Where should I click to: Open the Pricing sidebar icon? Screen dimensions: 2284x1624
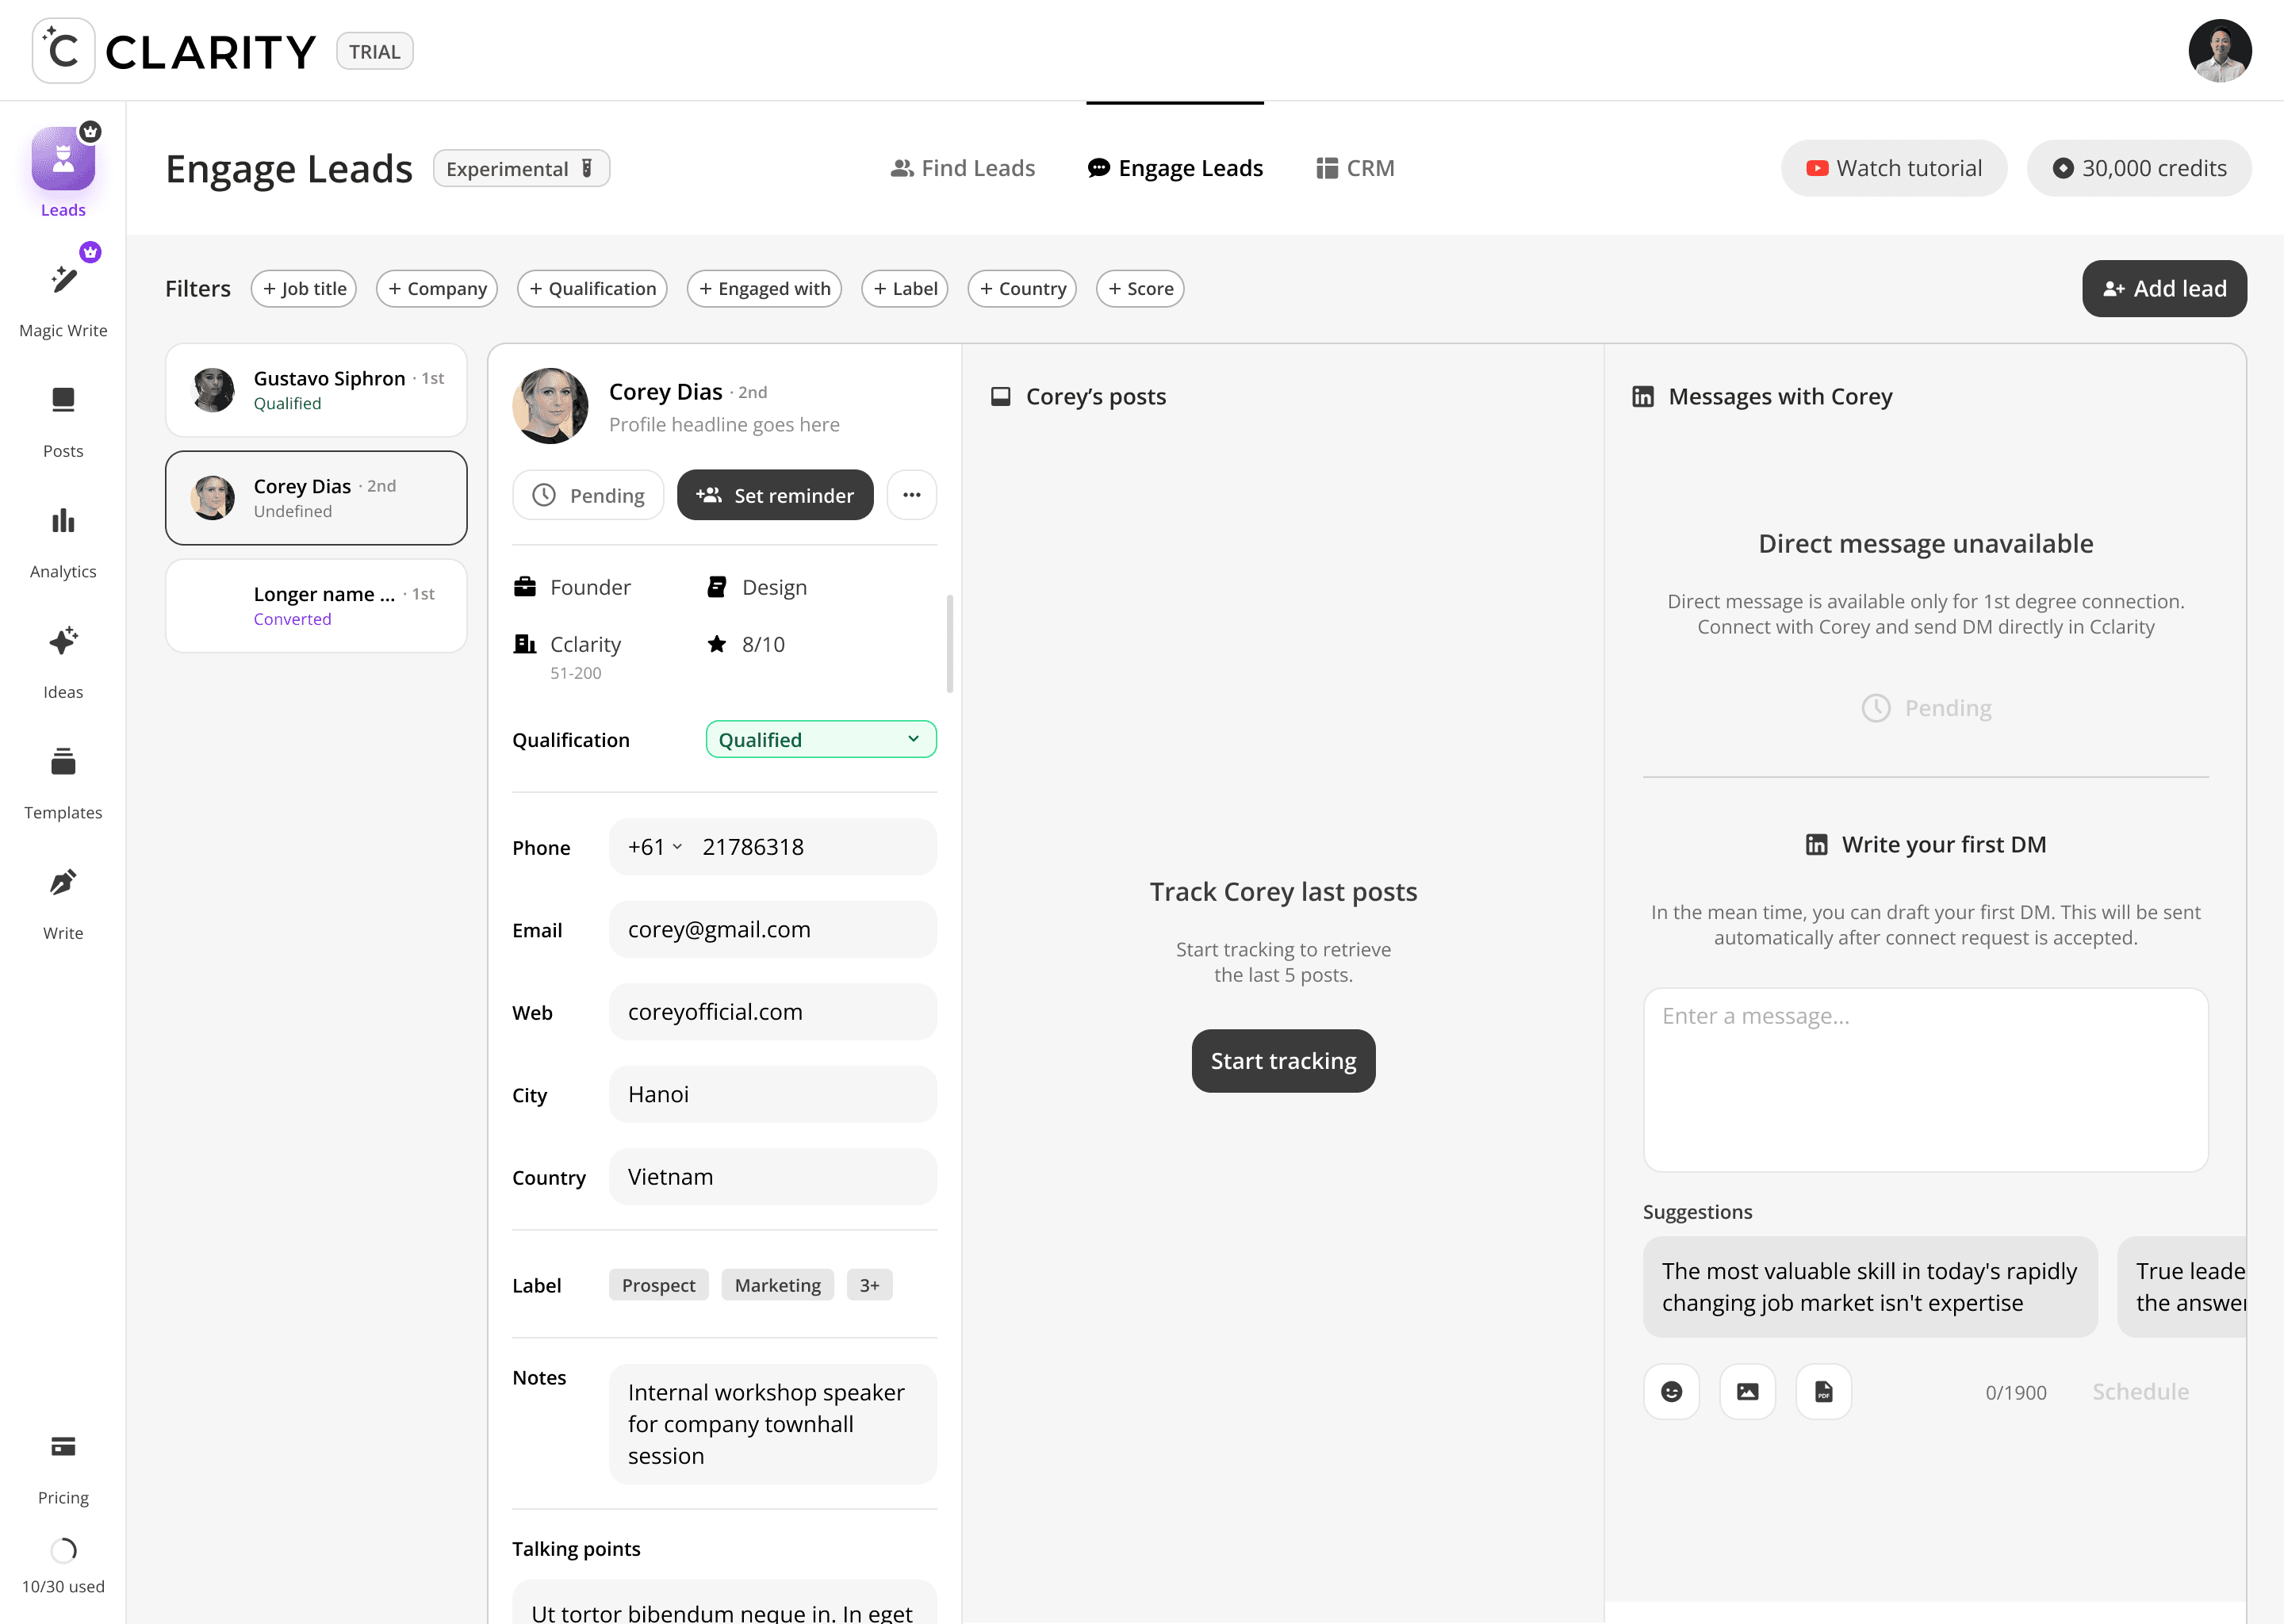[x=63, y=1447]
